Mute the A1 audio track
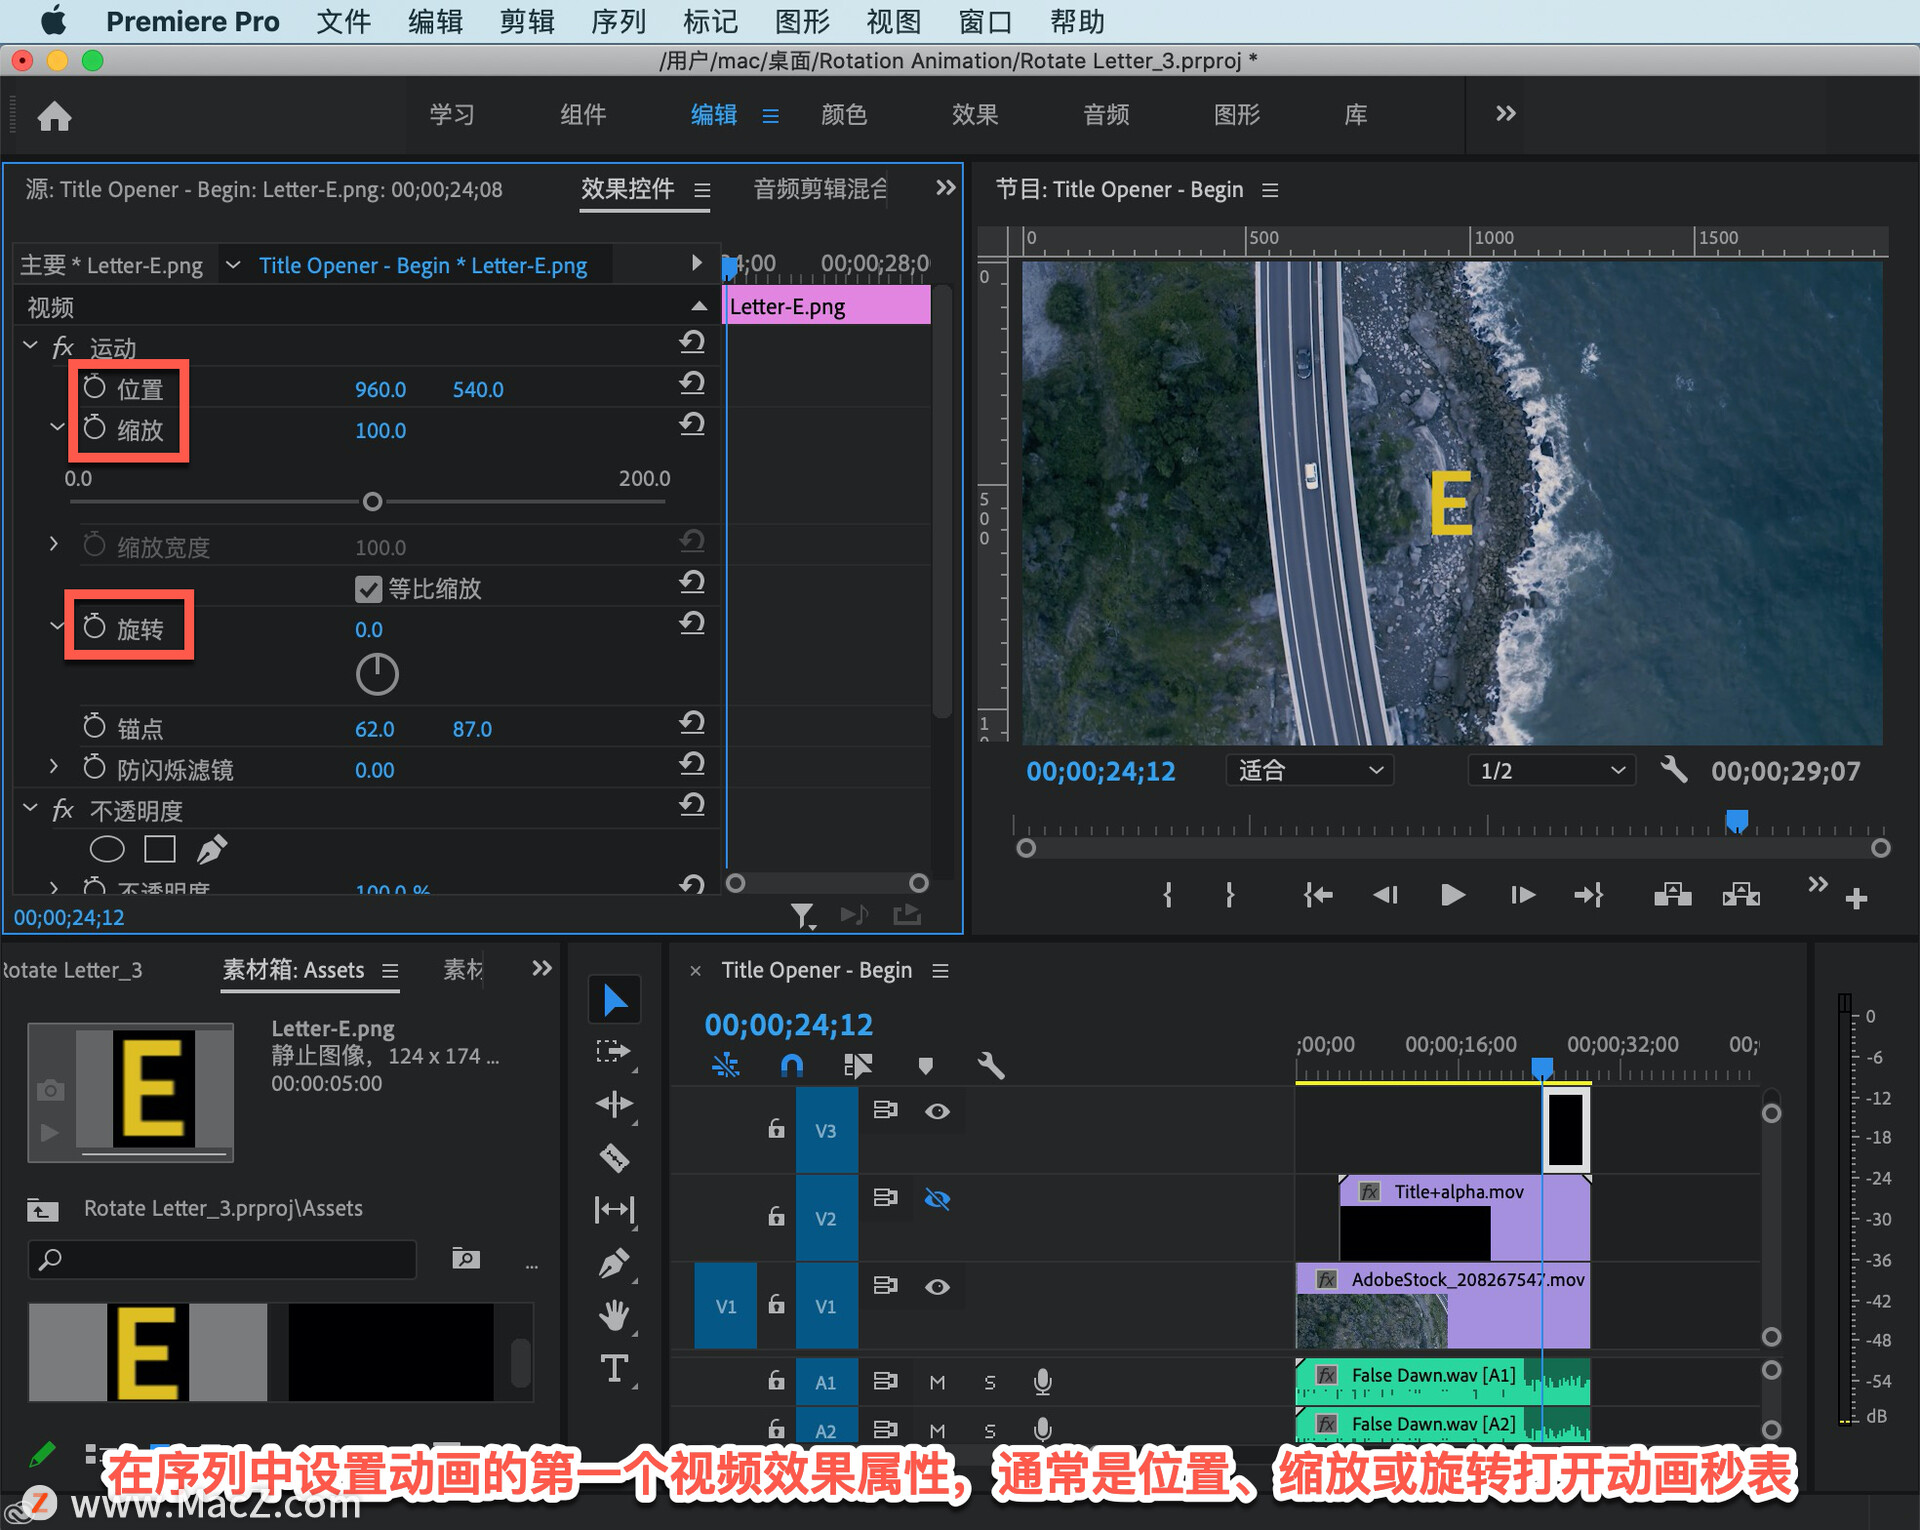This screenshot has height=1530, width=1920. [x=937, y=1382]
